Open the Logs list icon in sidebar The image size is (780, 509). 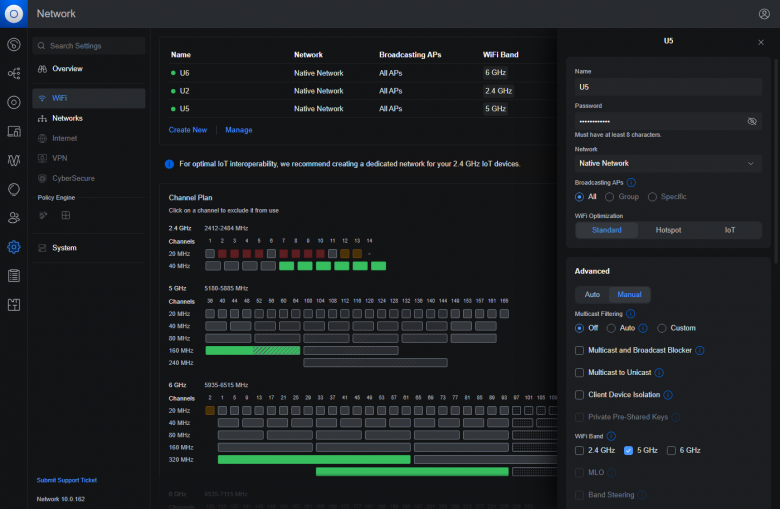(14, 276)
